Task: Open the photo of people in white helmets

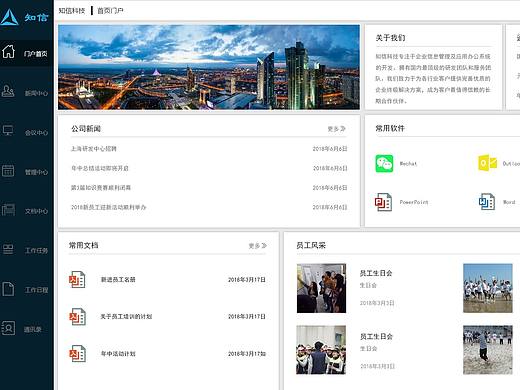Action: tap(321, 350)
